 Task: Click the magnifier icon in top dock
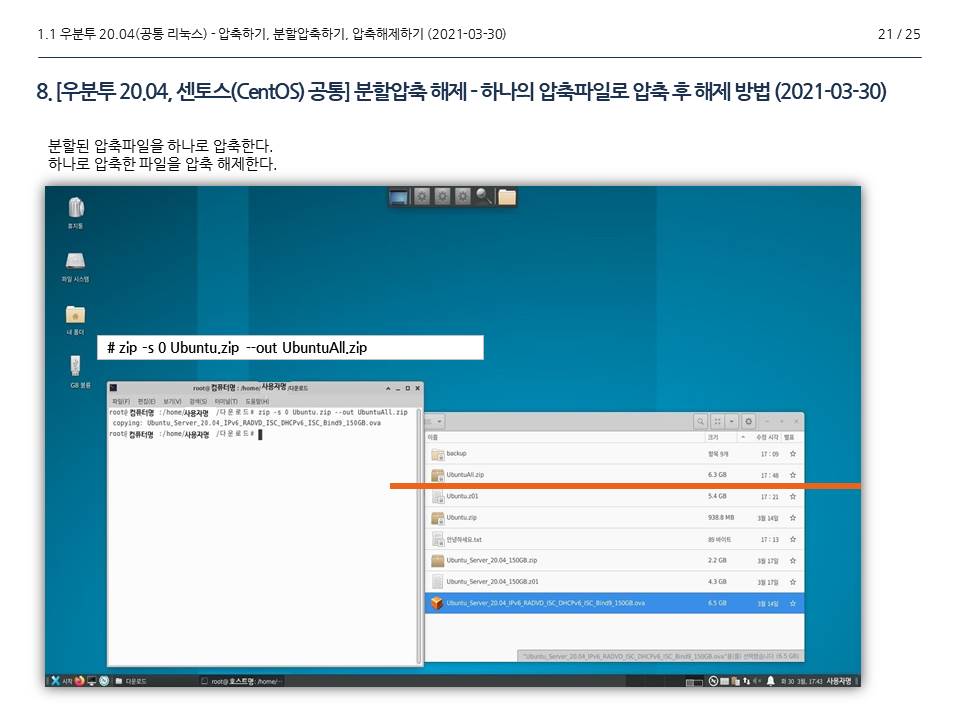coord(484,197)
